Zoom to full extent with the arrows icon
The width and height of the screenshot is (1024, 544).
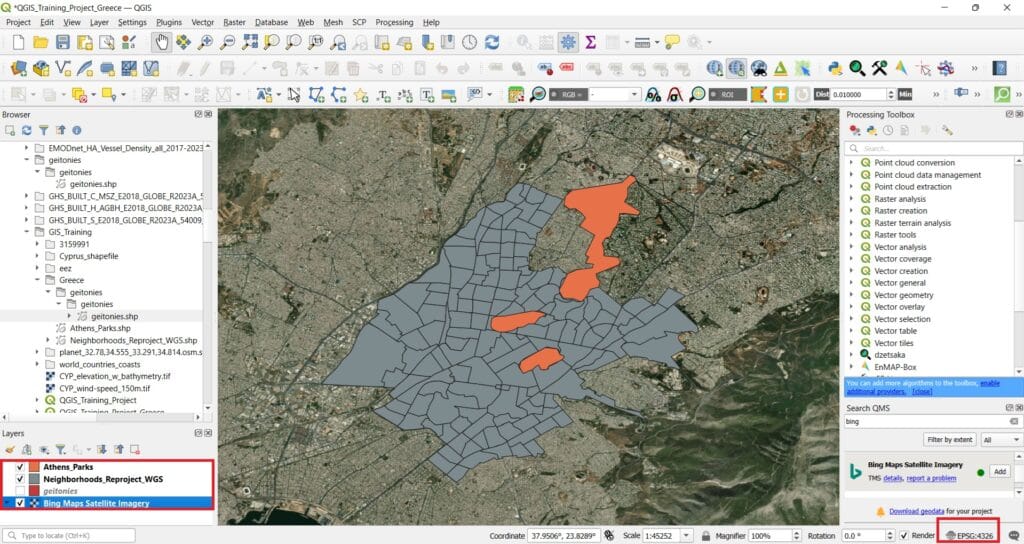point(249,42)
